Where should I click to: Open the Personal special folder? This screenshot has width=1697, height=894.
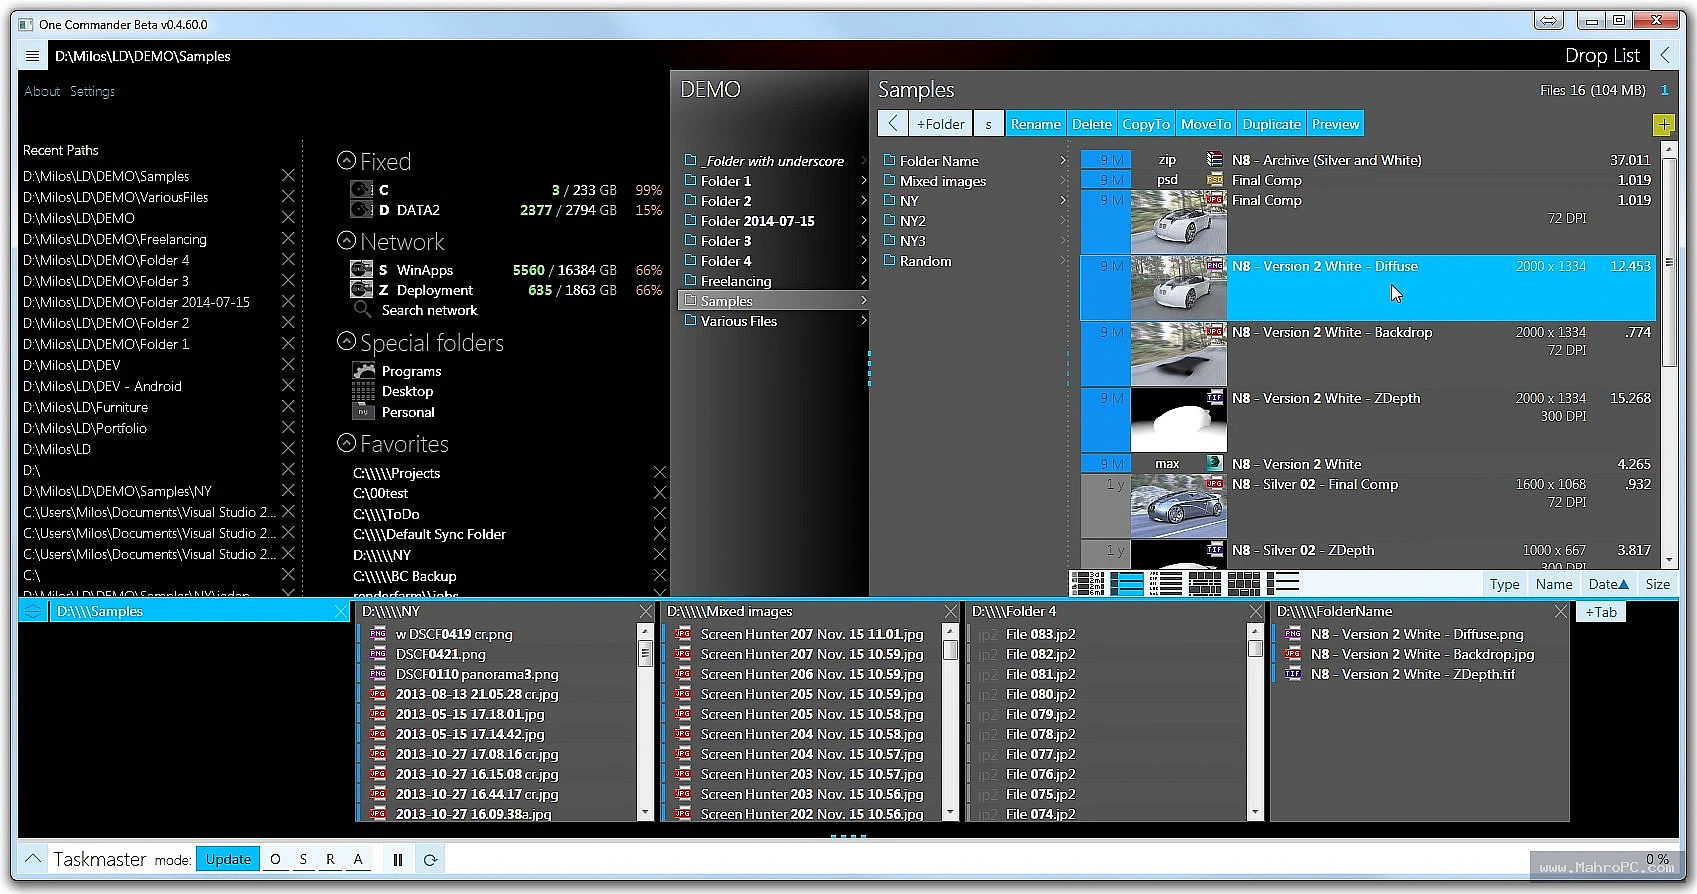394,412
